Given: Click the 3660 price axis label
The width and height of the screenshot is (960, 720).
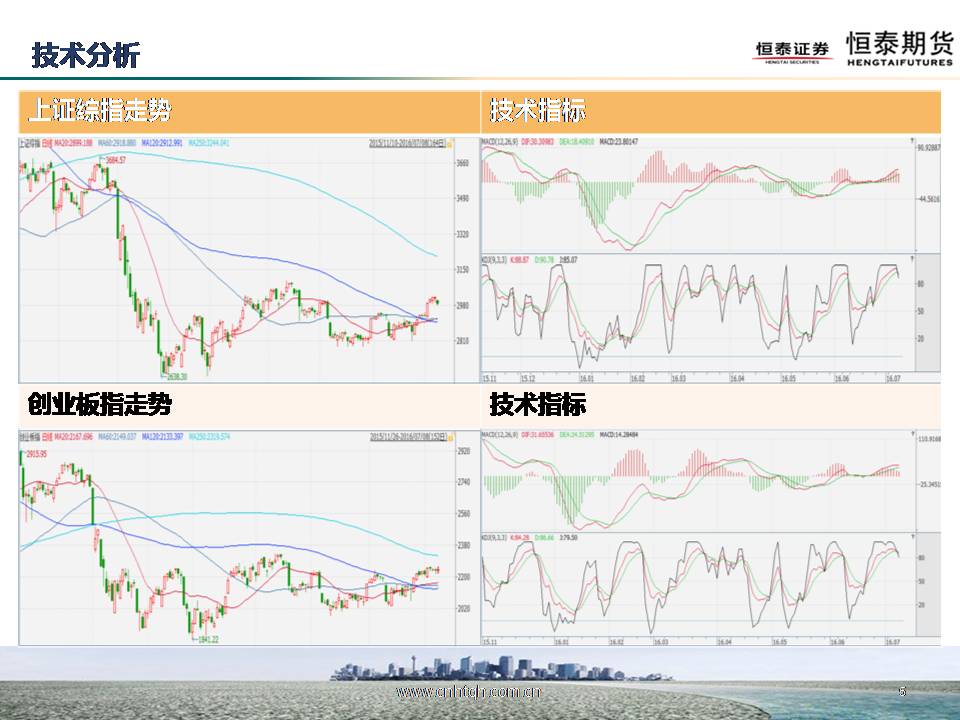Looking at the screenshot, I should click(463, 163).
